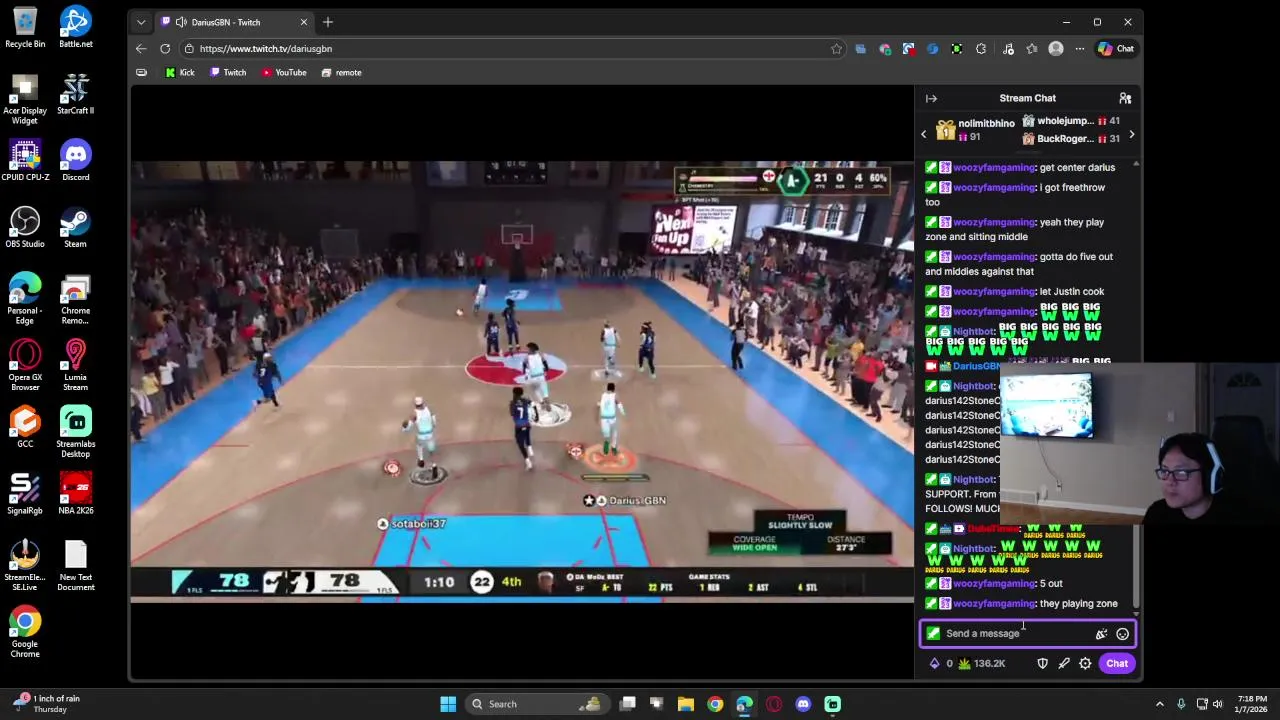Open the SignalRgb desktop icon

pyautogui.click(x=25, y=494)
